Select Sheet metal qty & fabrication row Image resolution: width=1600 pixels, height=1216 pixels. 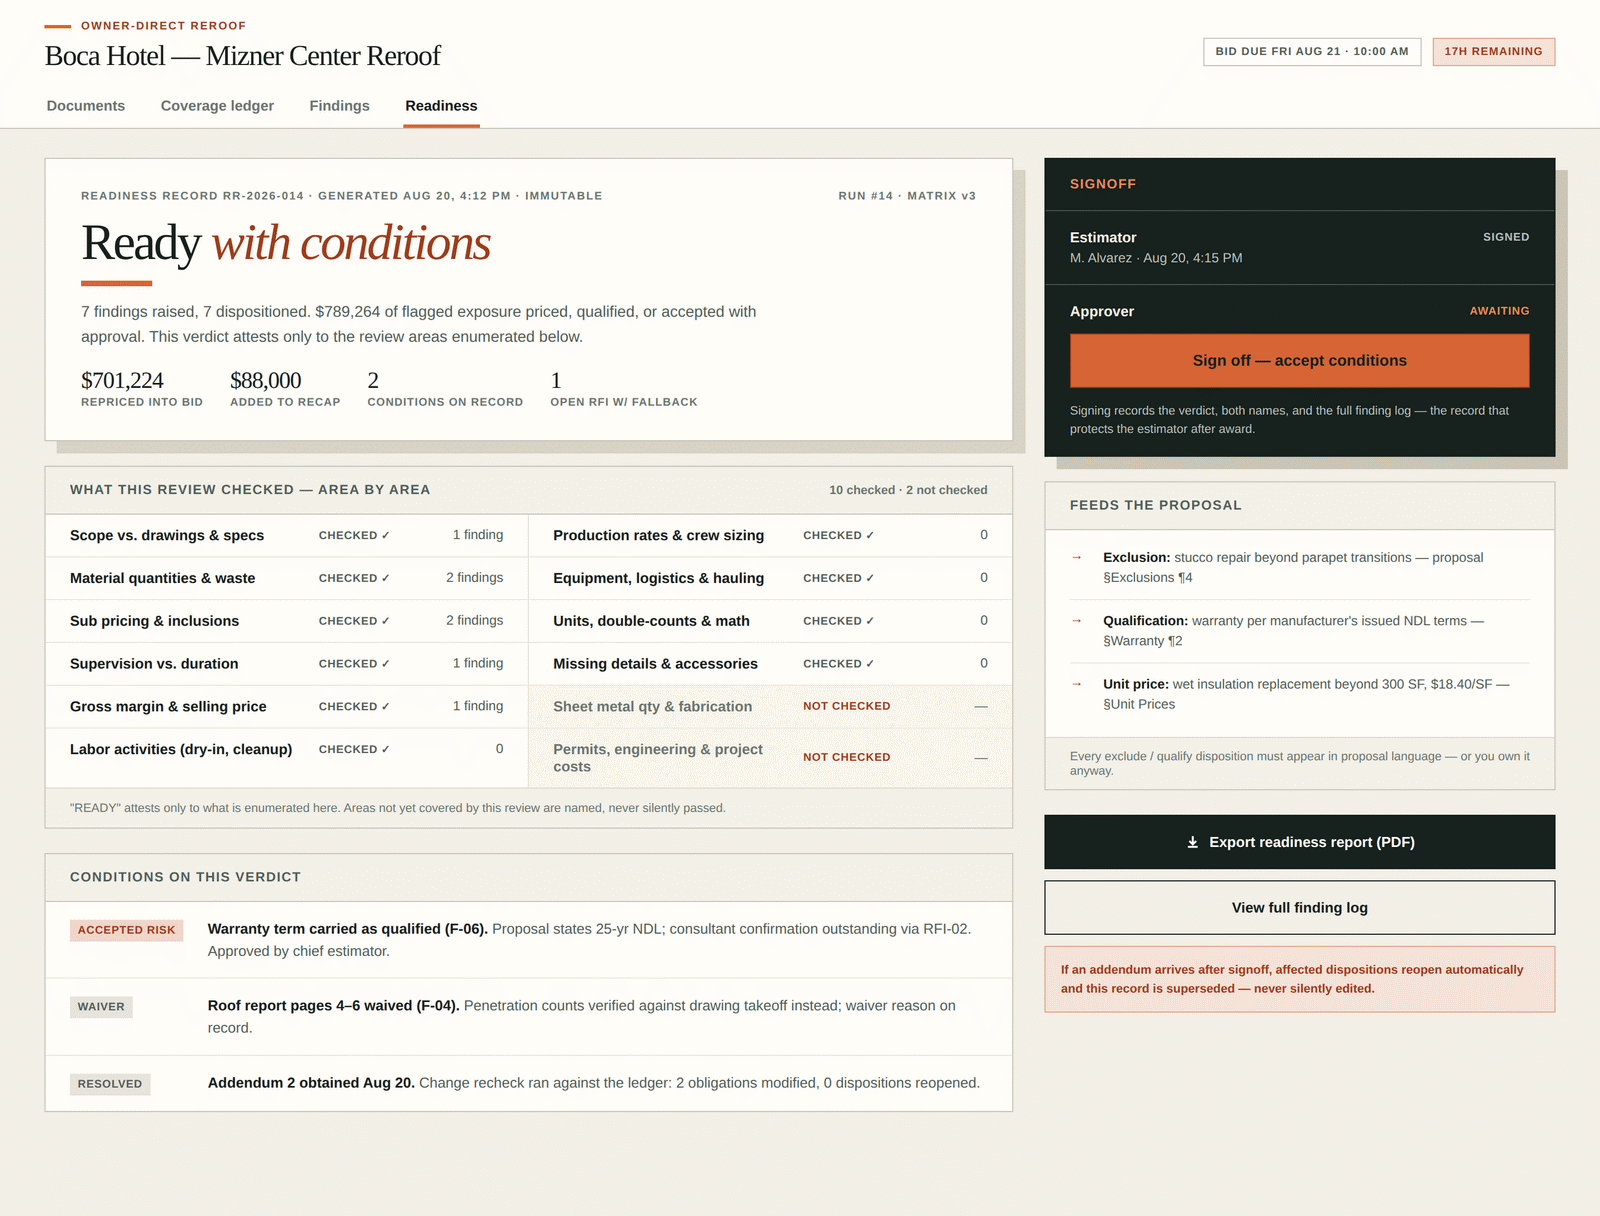coord(770,706)
